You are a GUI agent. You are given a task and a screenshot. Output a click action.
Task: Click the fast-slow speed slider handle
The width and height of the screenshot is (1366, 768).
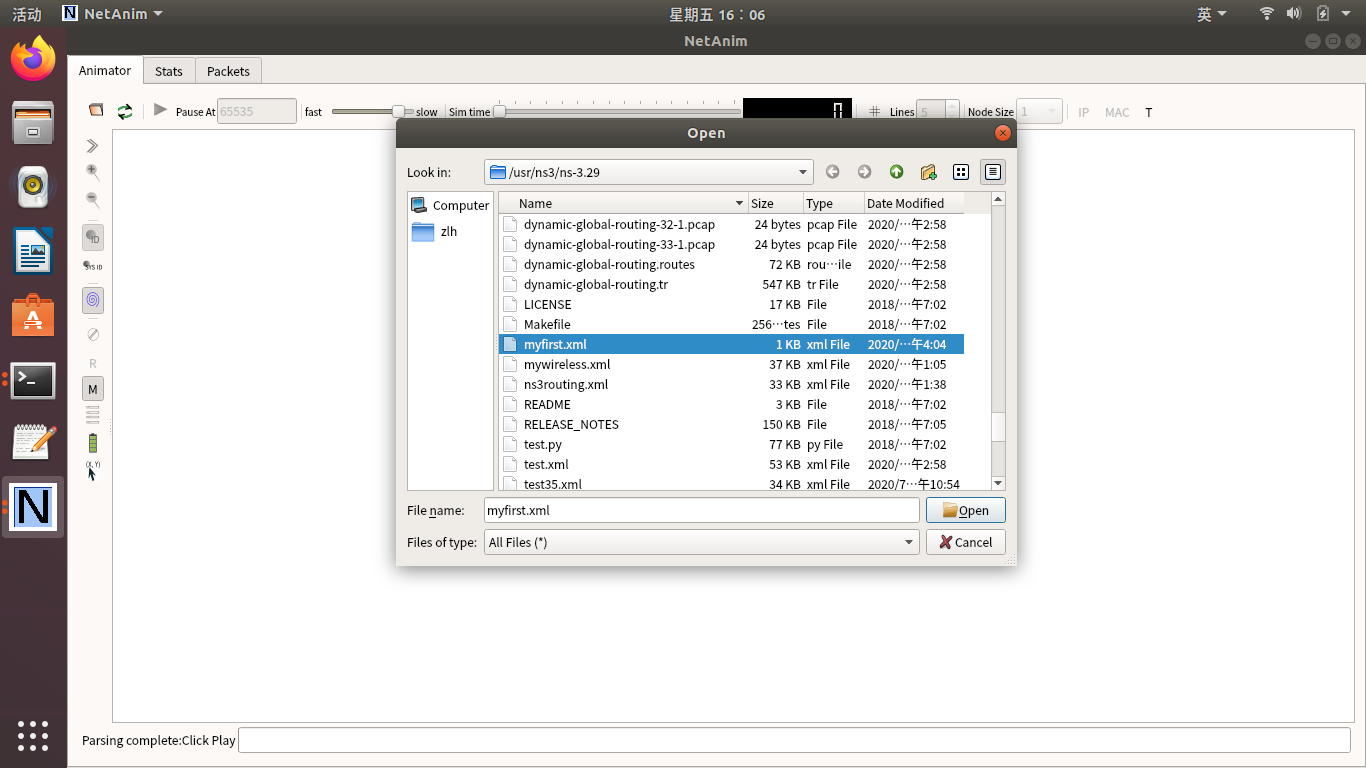pyautogui.click(x=398, y=111)
